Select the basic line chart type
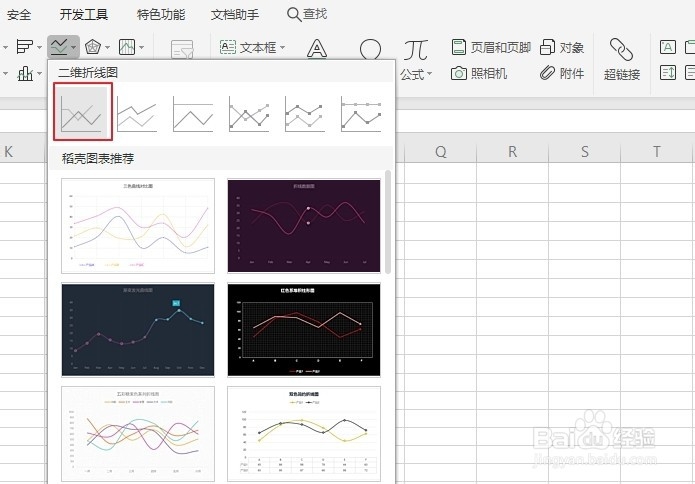Image resolution: width=695 pixels, height=484 pixels. click(83, 112)
